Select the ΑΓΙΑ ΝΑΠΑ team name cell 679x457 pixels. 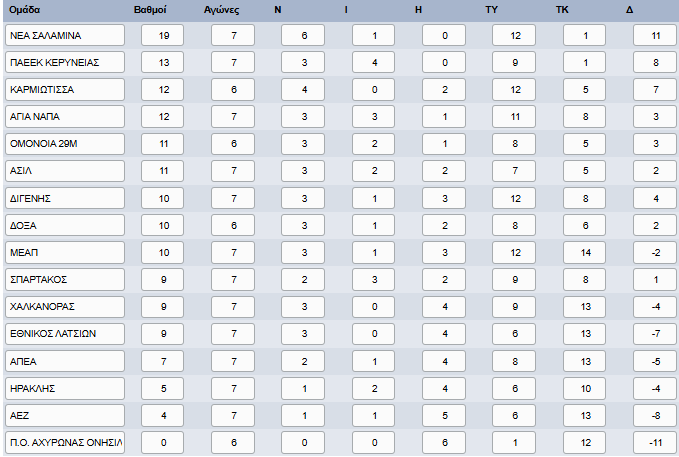(65, 116)
